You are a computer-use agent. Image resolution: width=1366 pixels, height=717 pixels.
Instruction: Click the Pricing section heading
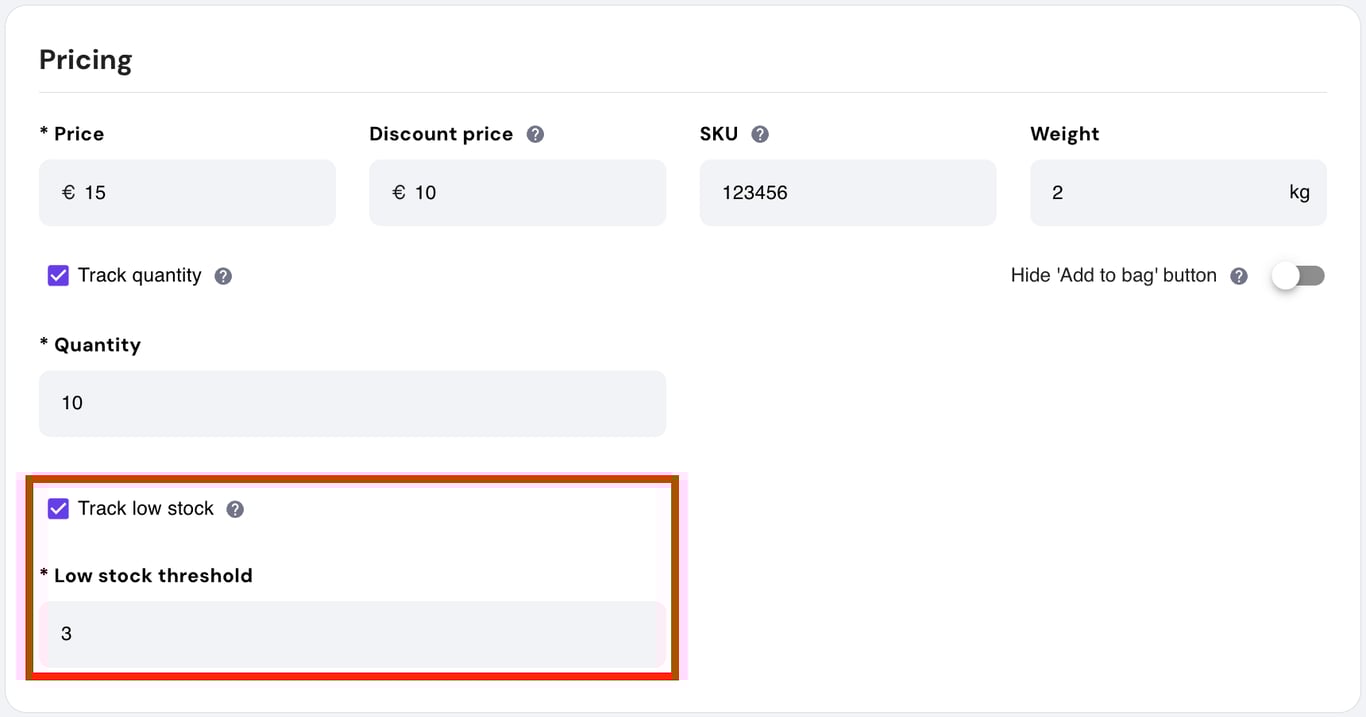click(85, 59)
